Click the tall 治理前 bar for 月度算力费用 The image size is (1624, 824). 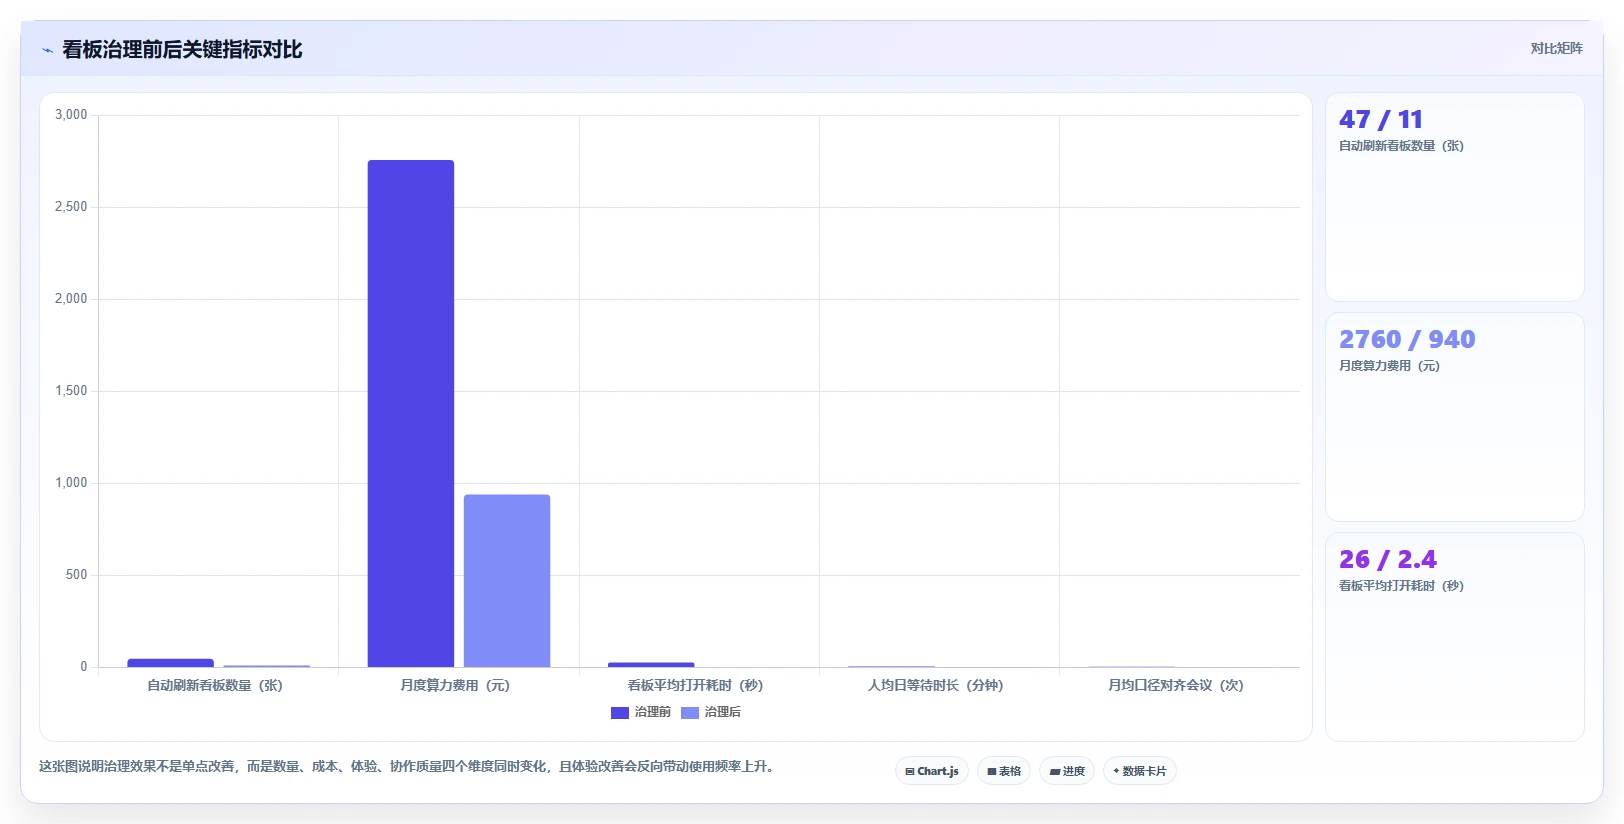click(411, 413)
